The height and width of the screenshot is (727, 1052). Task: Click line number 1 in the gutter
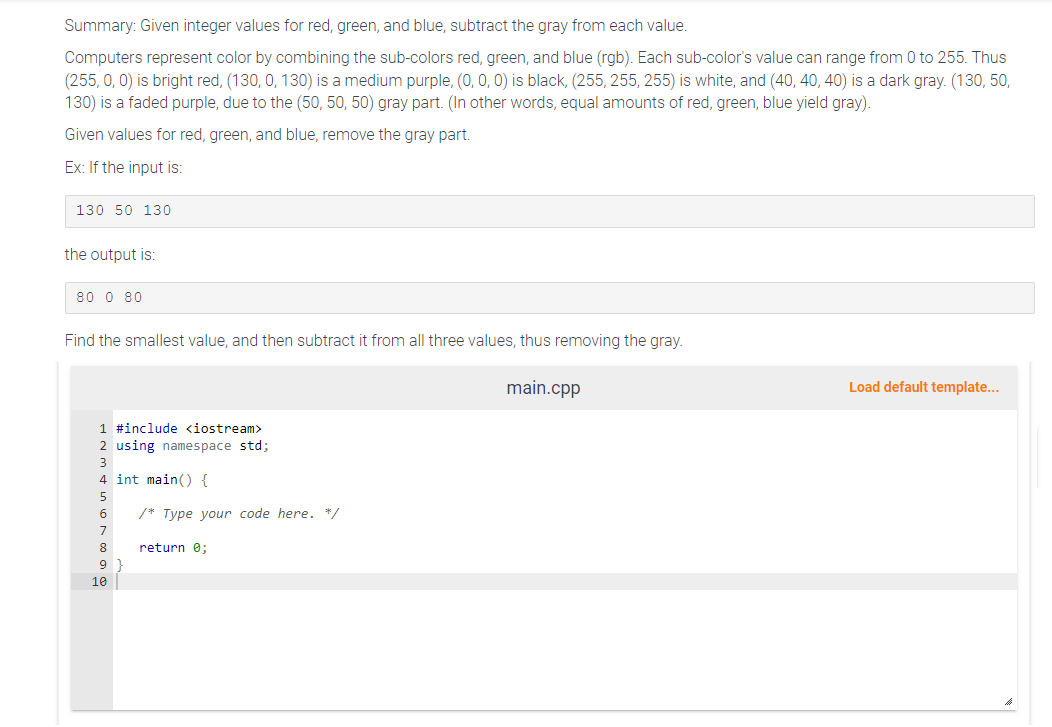pyautogui.click(x=102, y=428)
